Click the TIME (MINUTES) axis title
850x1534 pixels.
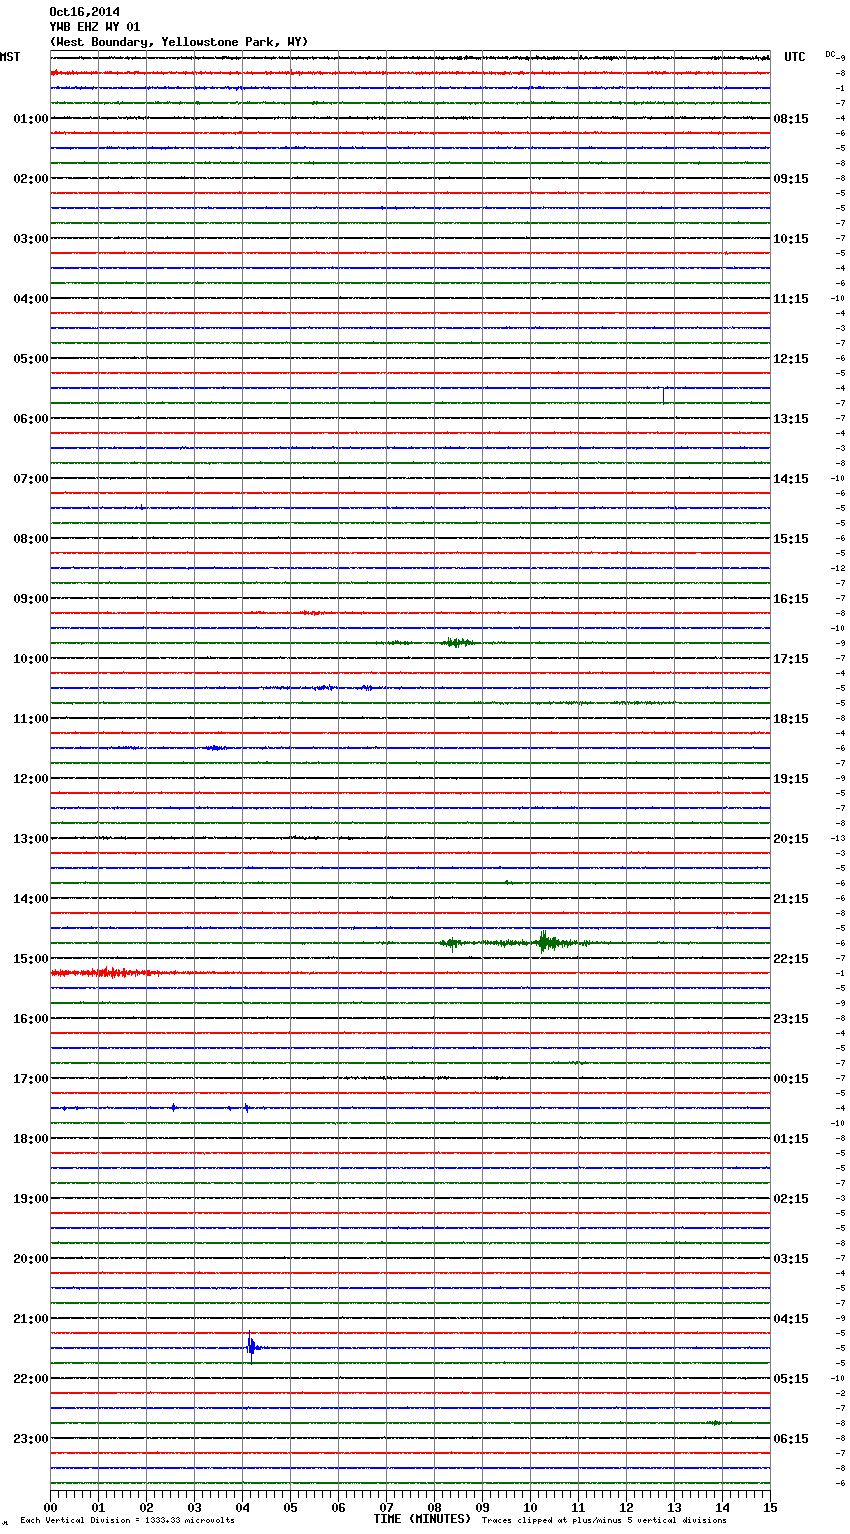422,1519
